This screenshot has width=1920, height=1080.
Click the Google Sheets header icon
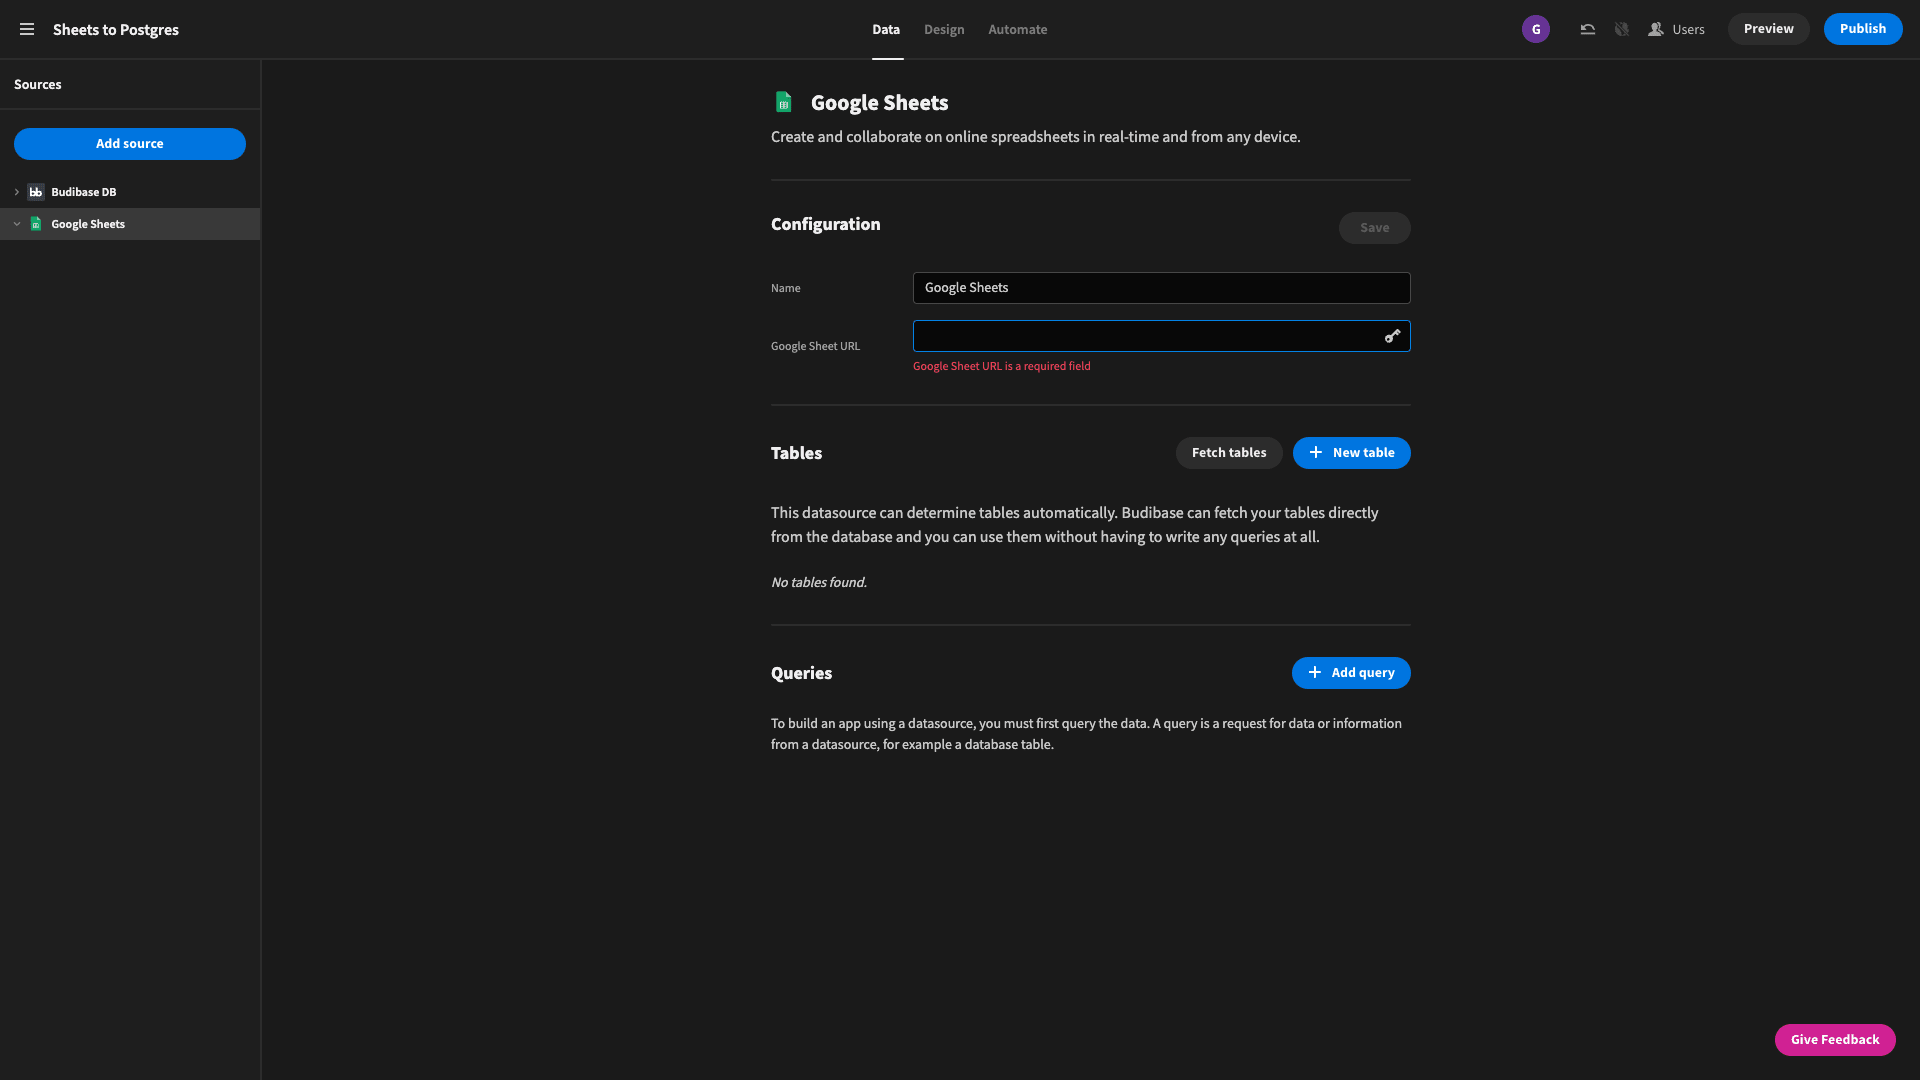(784, 102)
